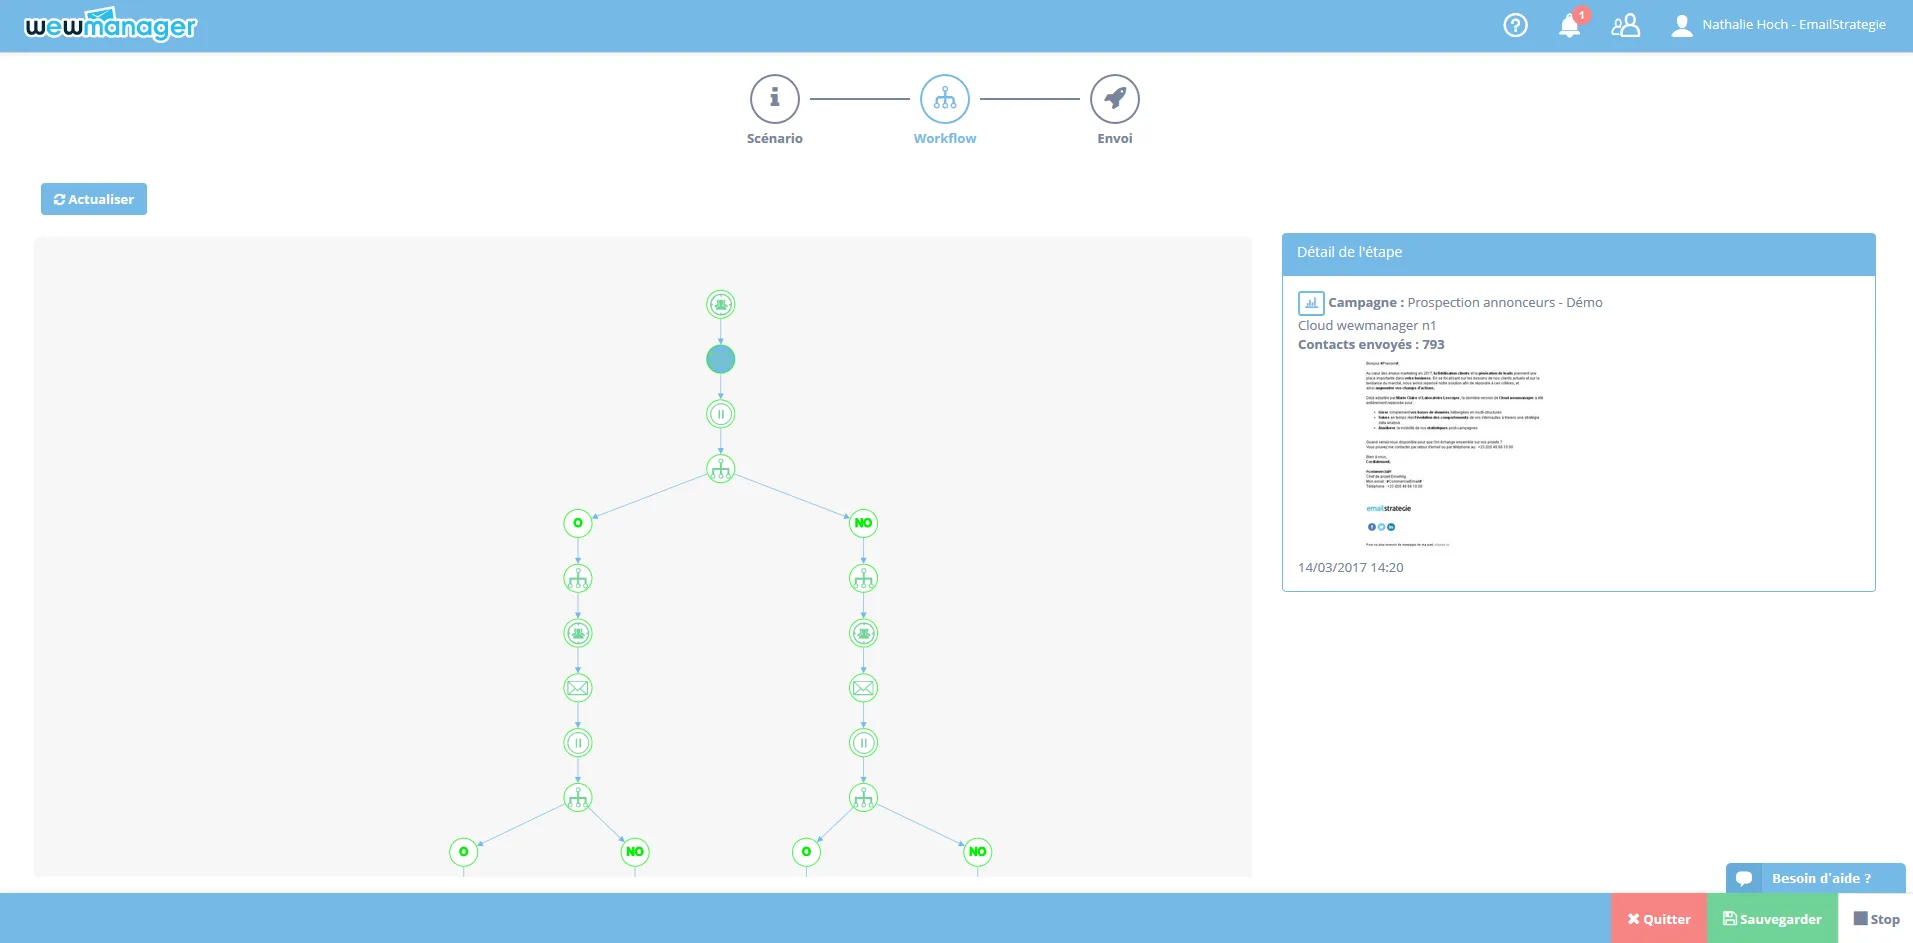Screen dimensions: 1913x943
Task: Select bottom O node of right branch
Action: 807,852
